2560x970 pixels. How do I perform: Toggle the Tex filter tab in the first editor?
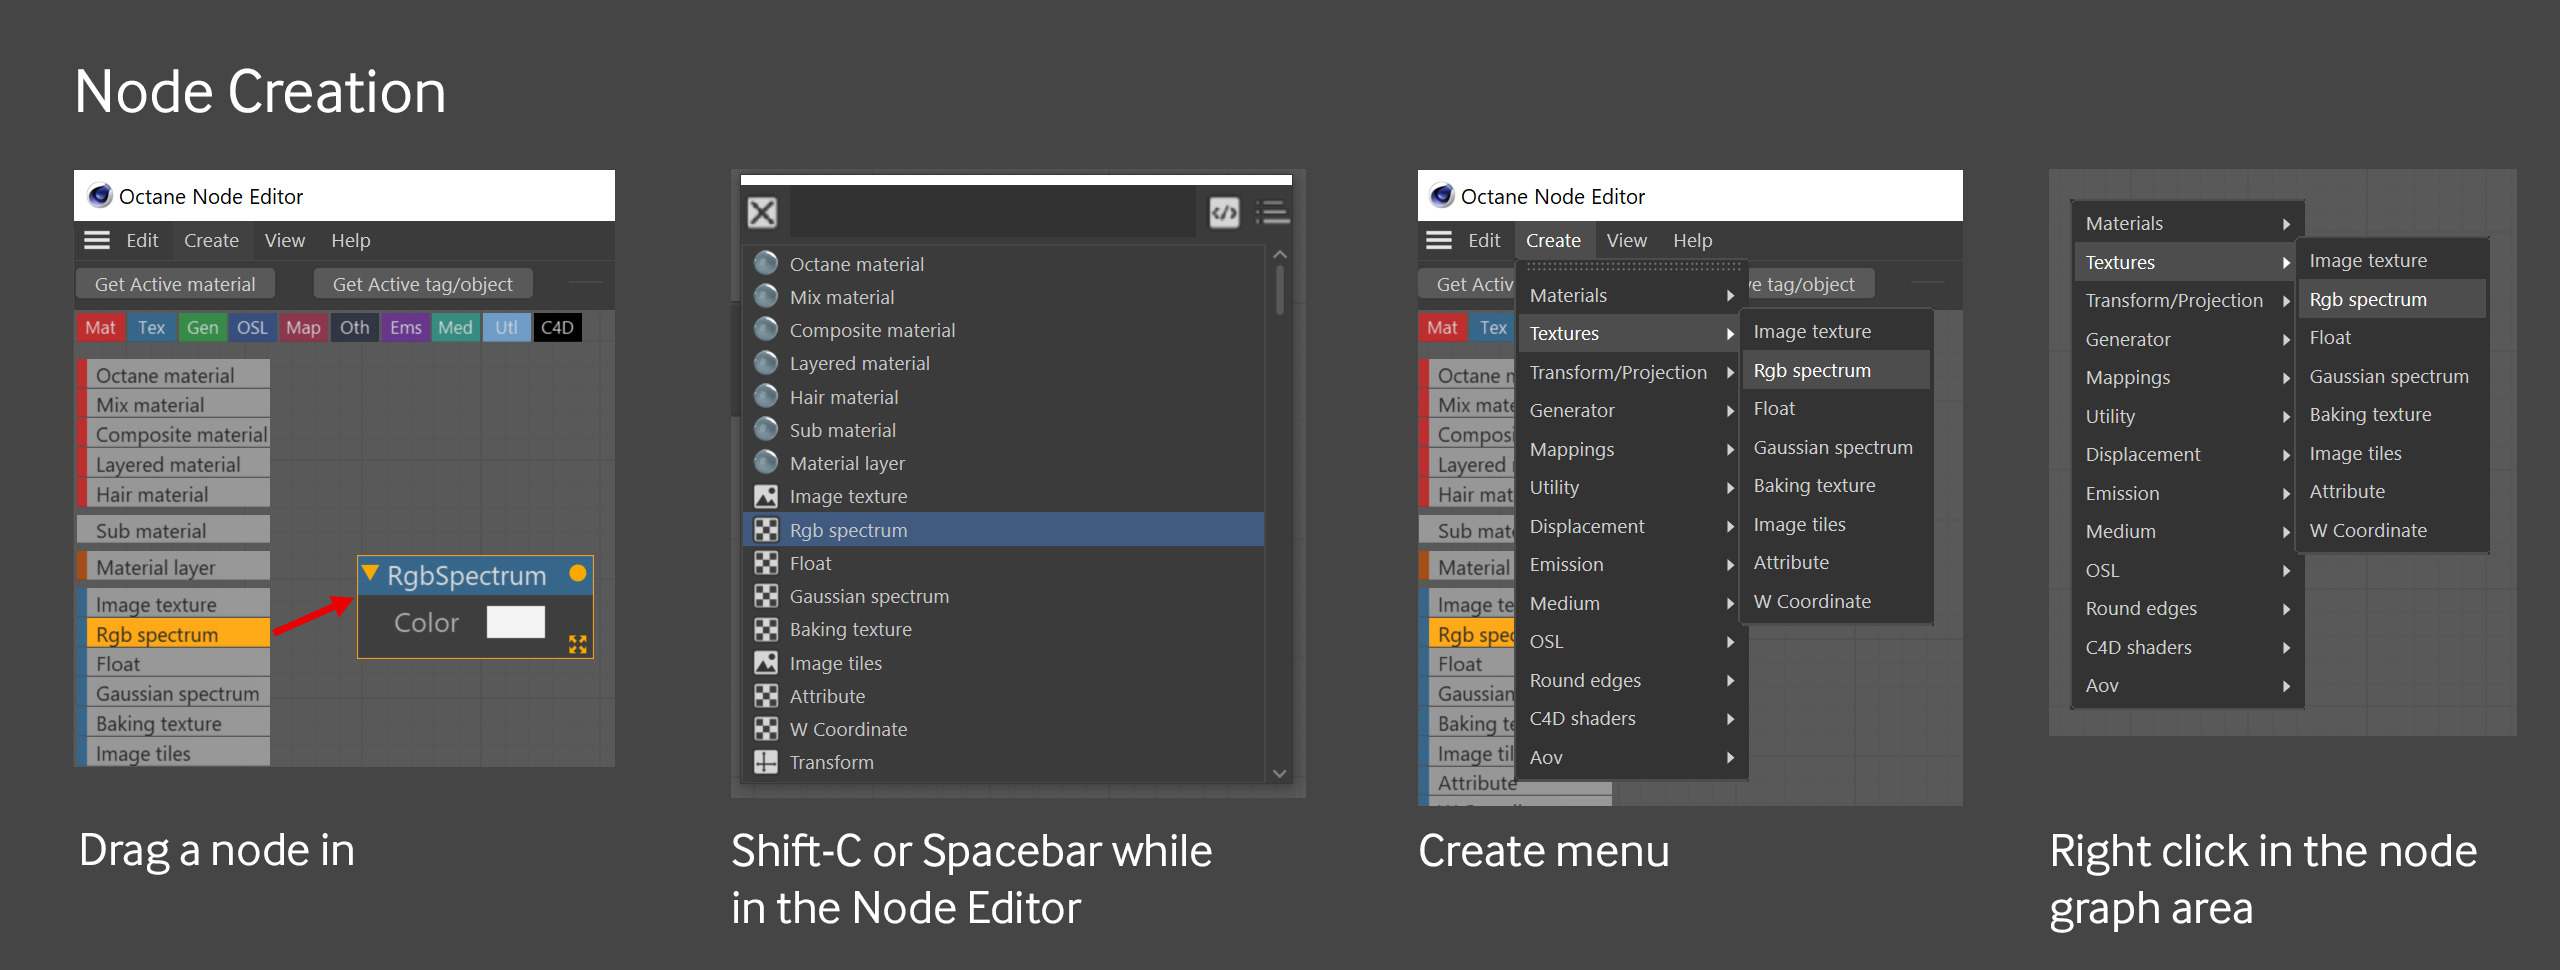point(151,327)
